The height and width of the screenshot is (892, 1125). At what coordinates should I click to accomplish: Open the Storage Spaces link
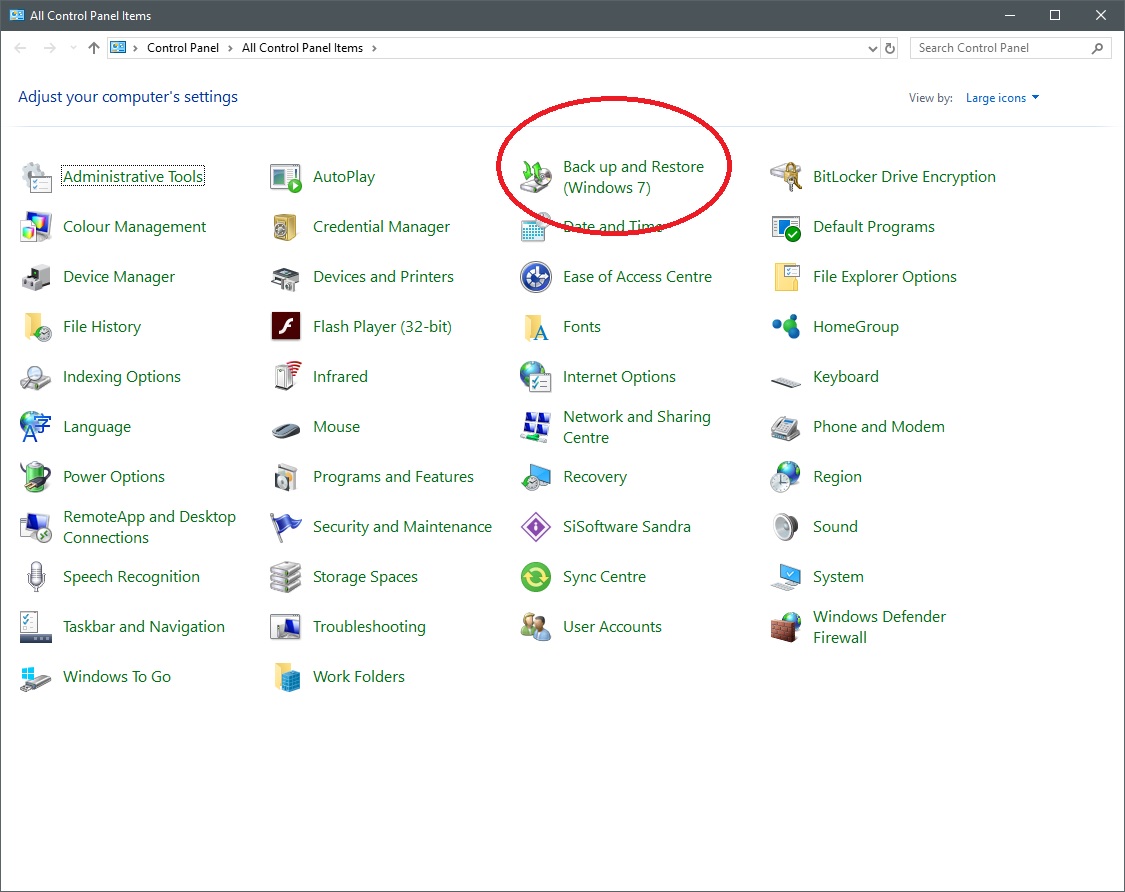[x=365, y=577]
